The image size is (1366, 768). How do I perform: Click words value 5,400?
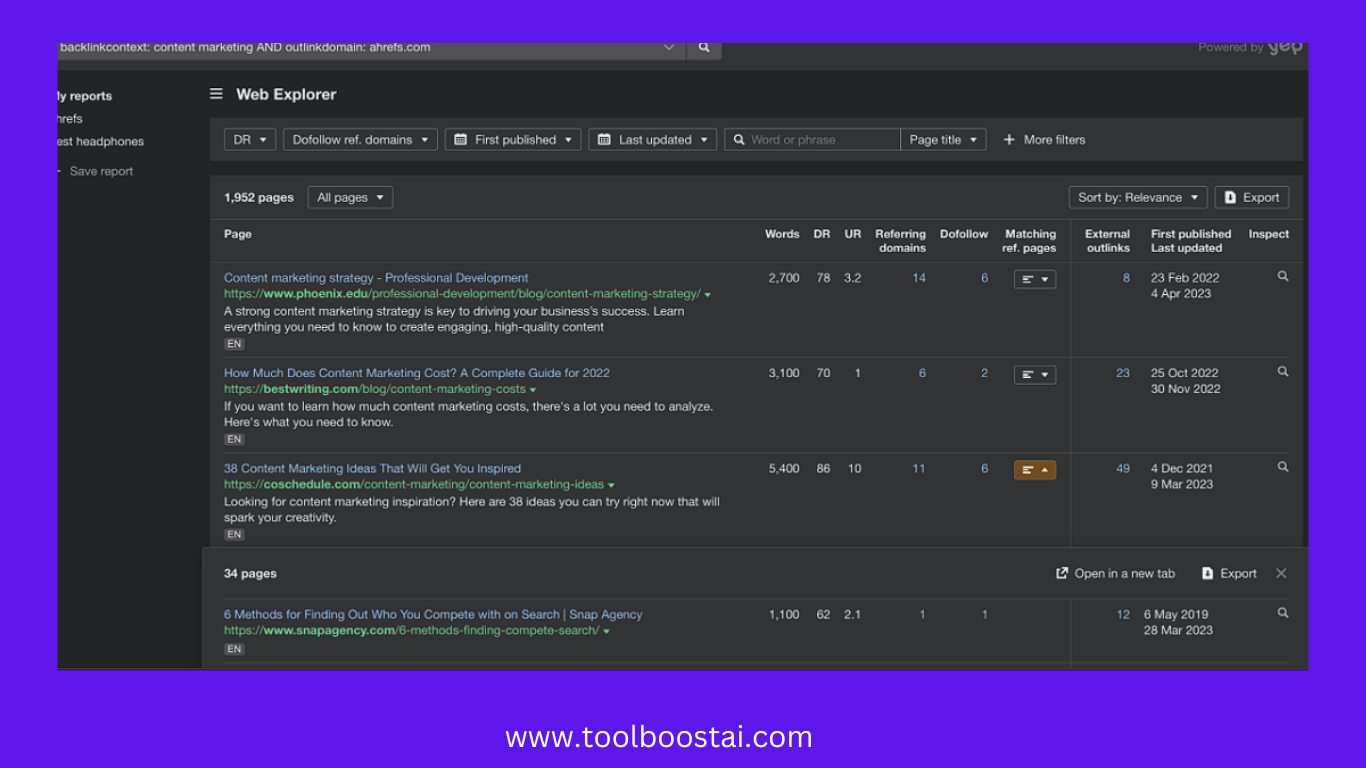point(784,468)
